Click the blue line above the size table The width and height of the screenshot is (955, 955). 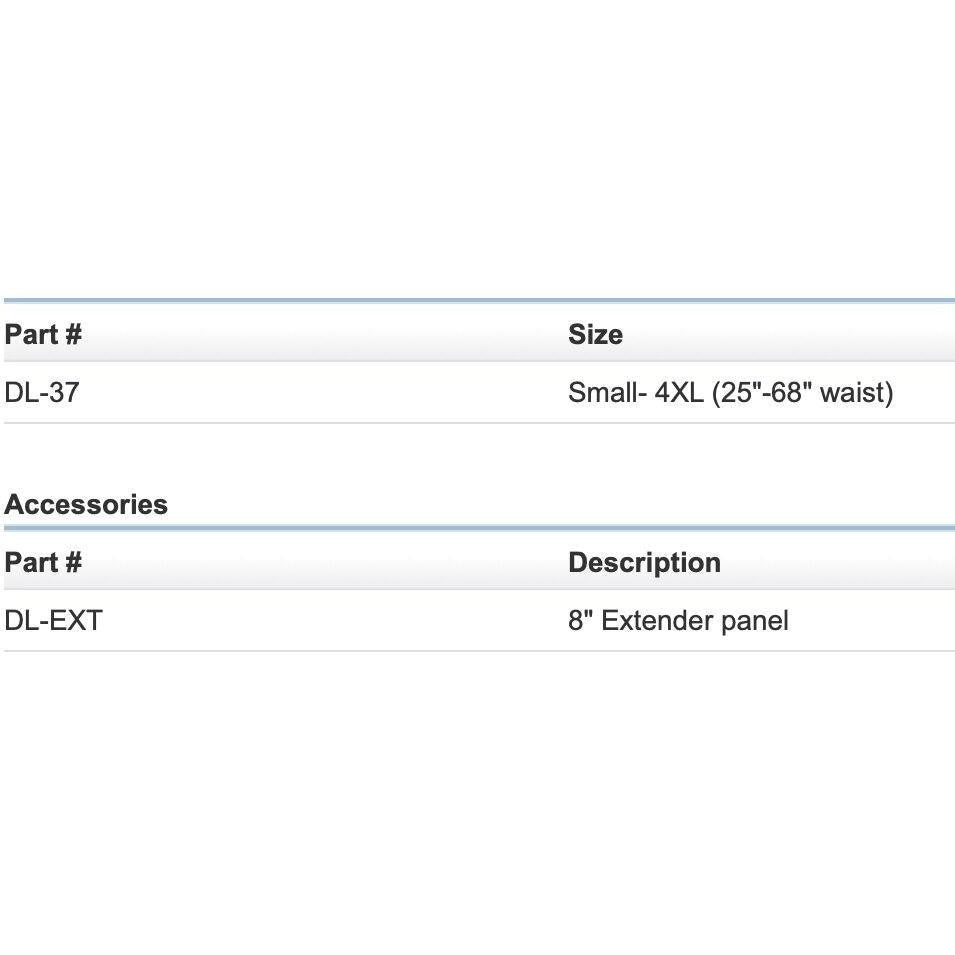point(478,300)
